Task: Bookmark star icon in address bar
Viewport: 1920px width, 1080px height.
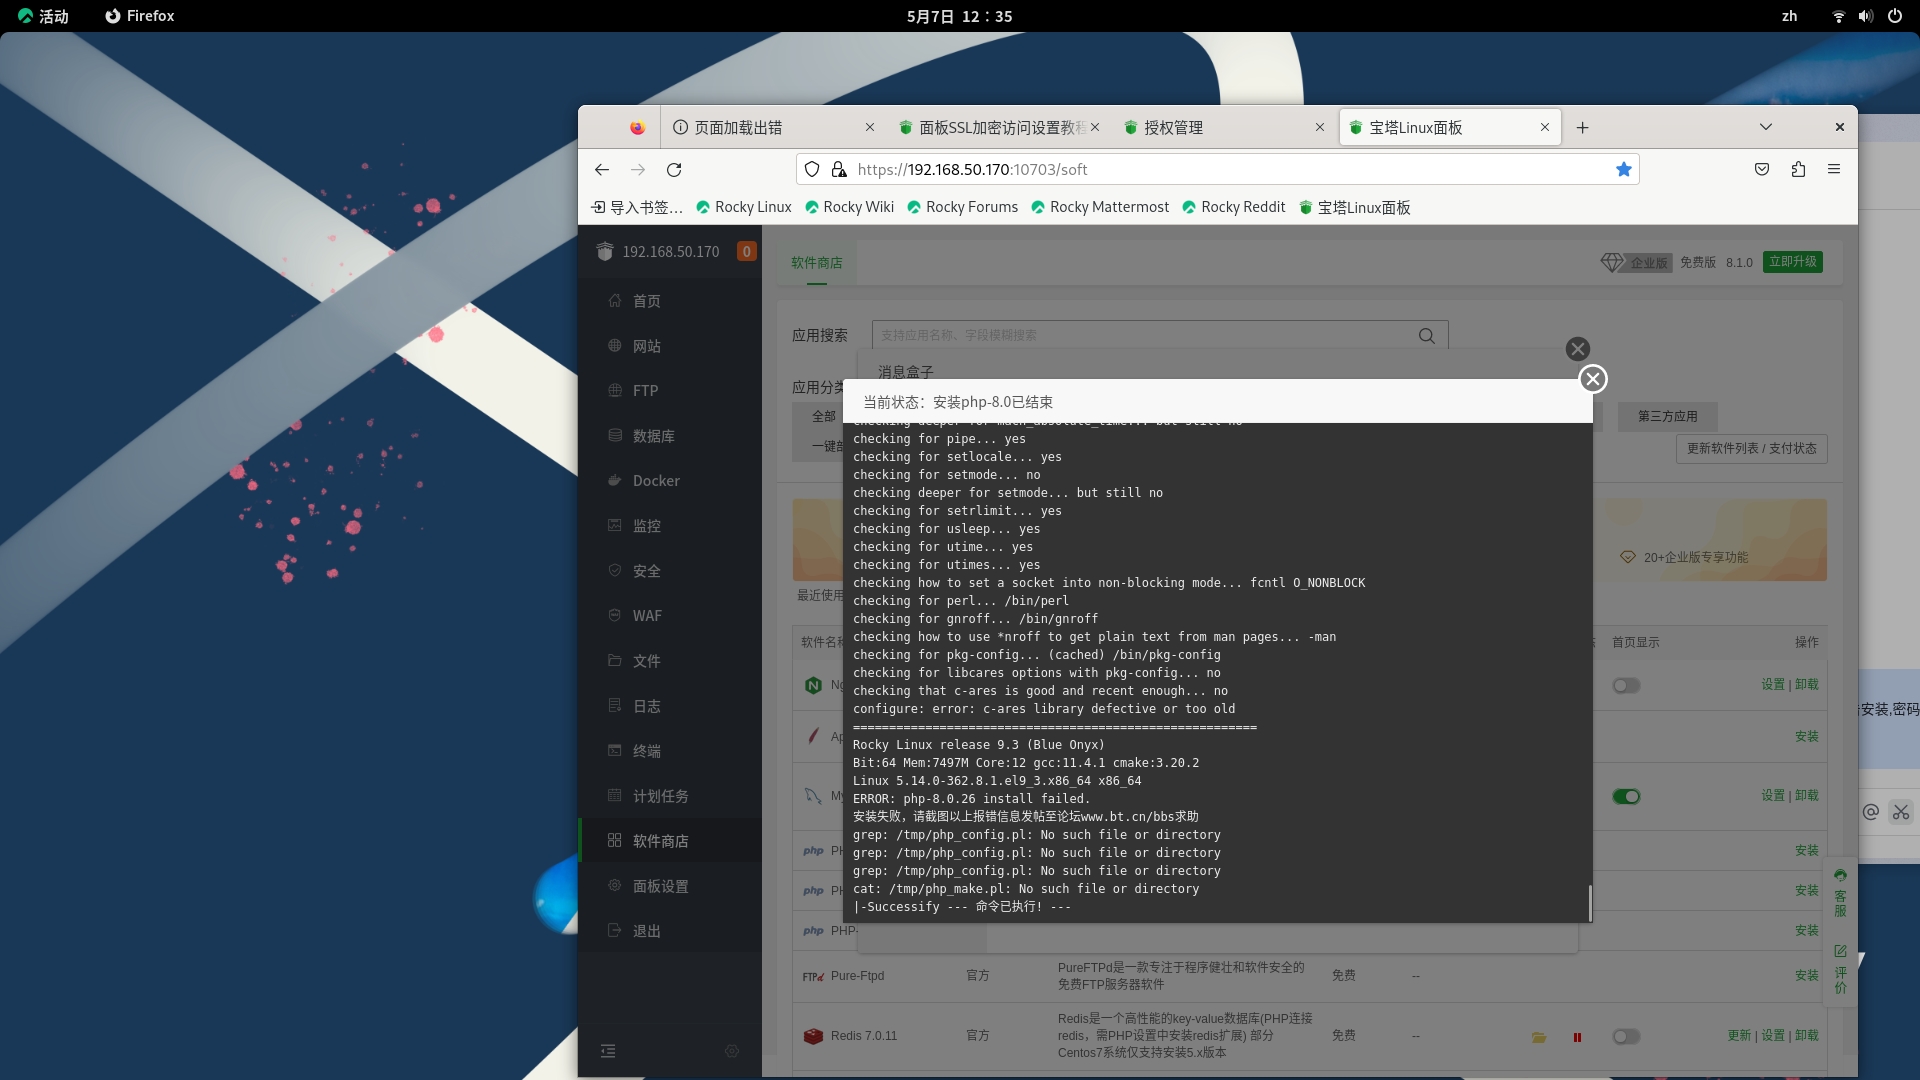Action: [x=1624, y=170]
